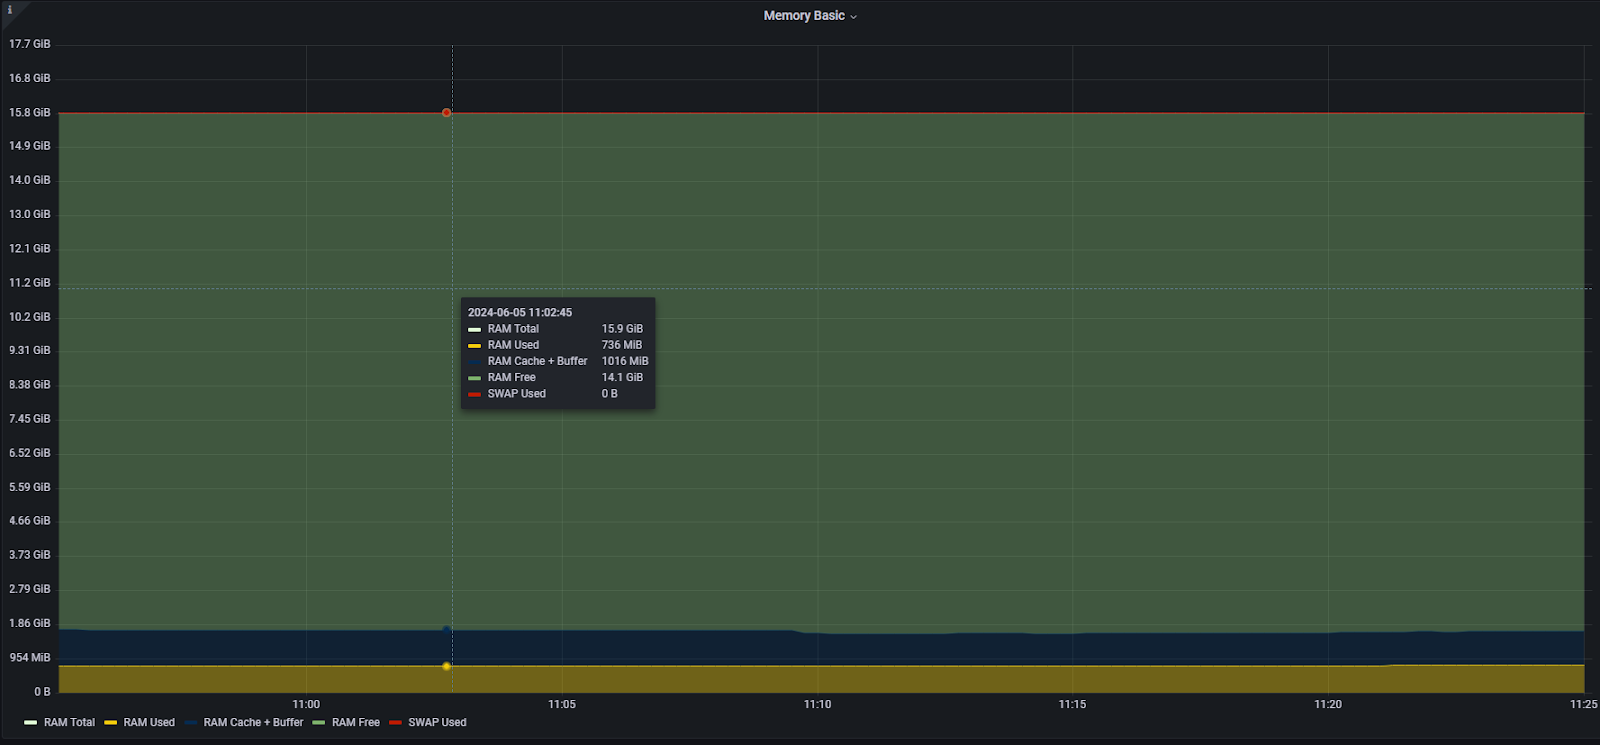The height and width of the screenshot is (745, 1600).
Task: Click the 15.8 GiB label on y-axis
Action: point(30,113)
